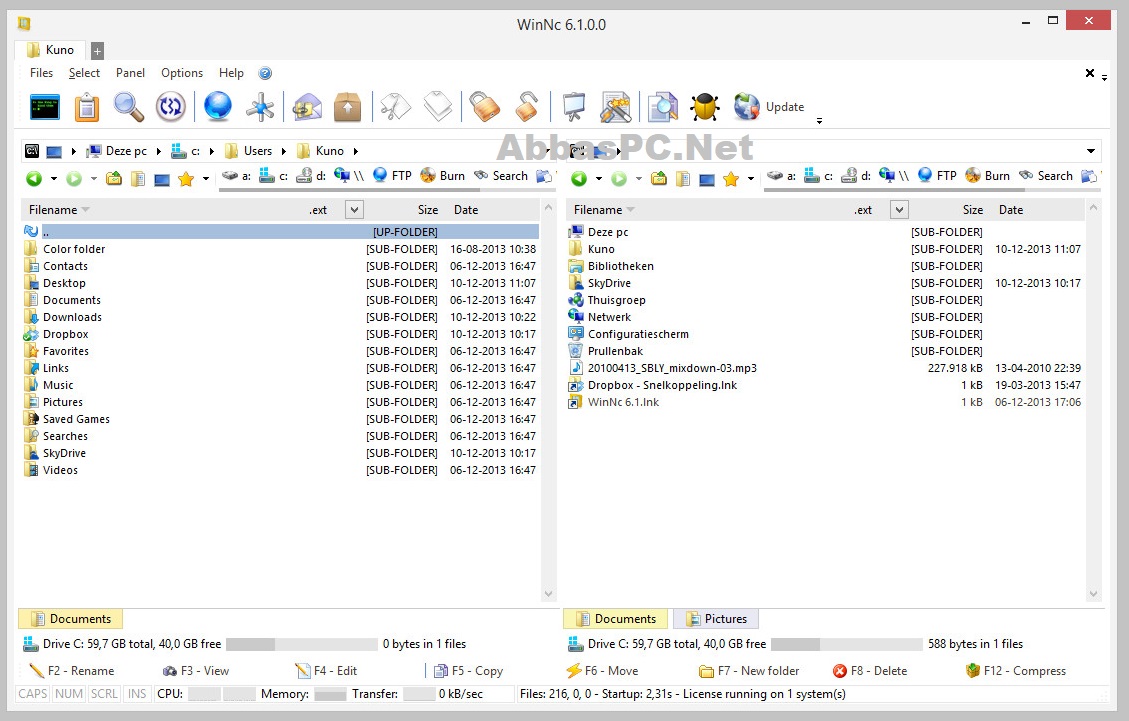The image size is (1129, 721).
Task: Open right panel favorites star icon
Action: tap(731, 179)
